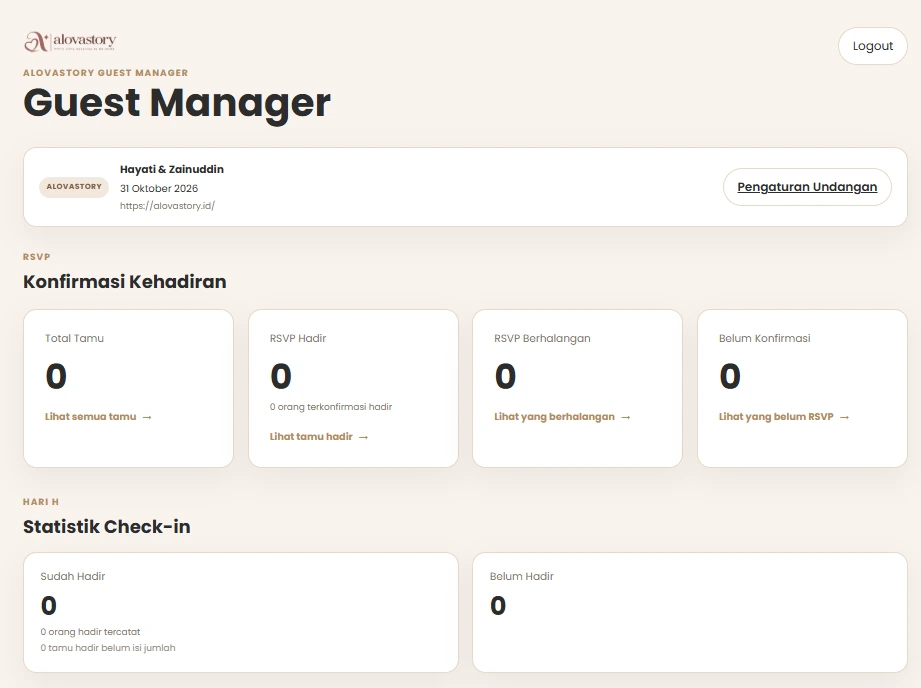
Task: Click the Total Tamu count value
Action: coord(56,377)
